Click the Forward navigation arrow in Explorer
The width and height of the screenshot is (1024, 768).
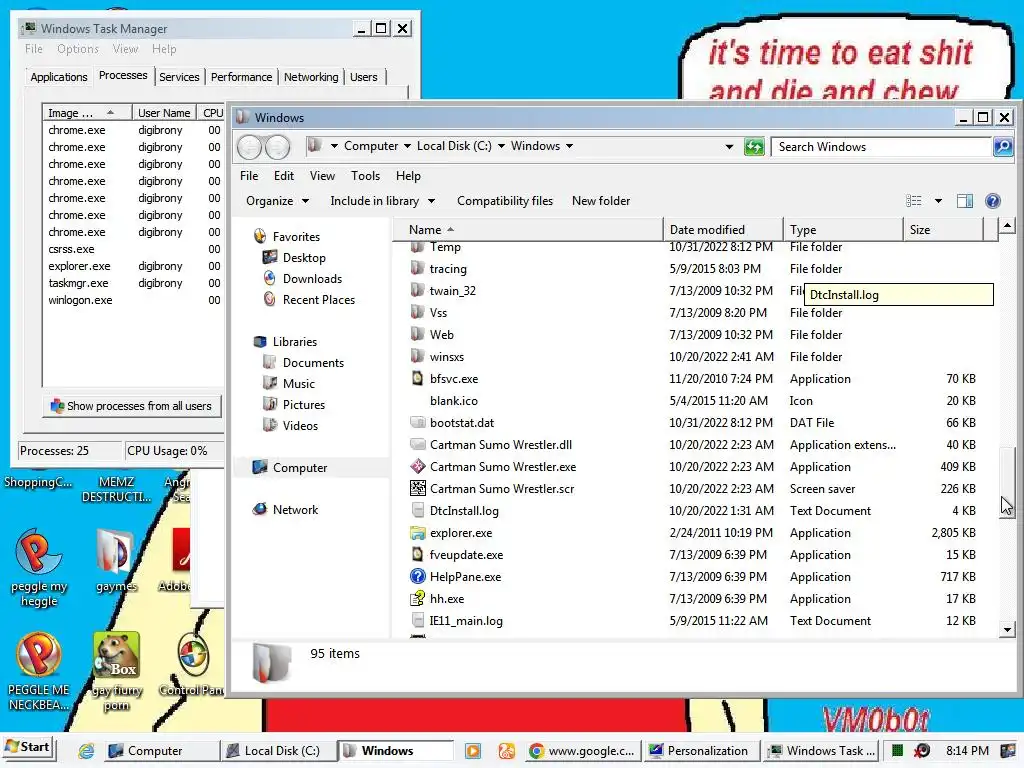tap(278, 147)
